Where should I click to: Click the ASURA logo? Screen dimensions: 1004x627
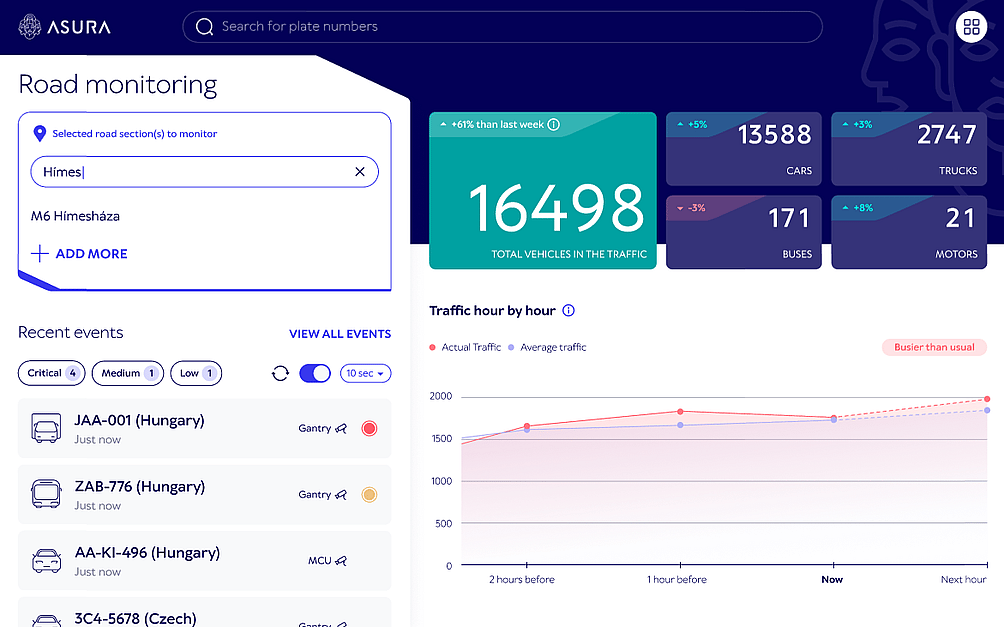(65, 27)
